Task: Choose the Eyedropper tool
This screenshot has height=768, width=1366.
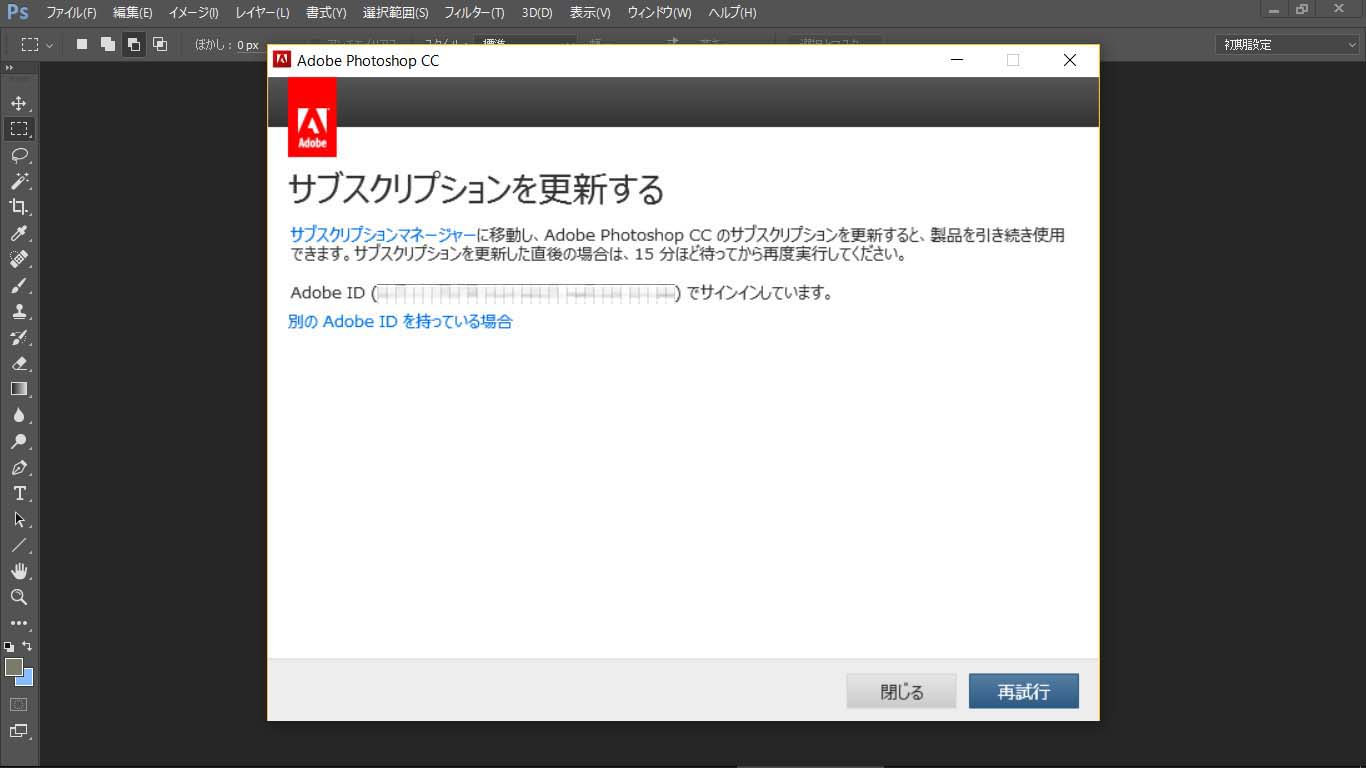Action: tap(18, 233)
